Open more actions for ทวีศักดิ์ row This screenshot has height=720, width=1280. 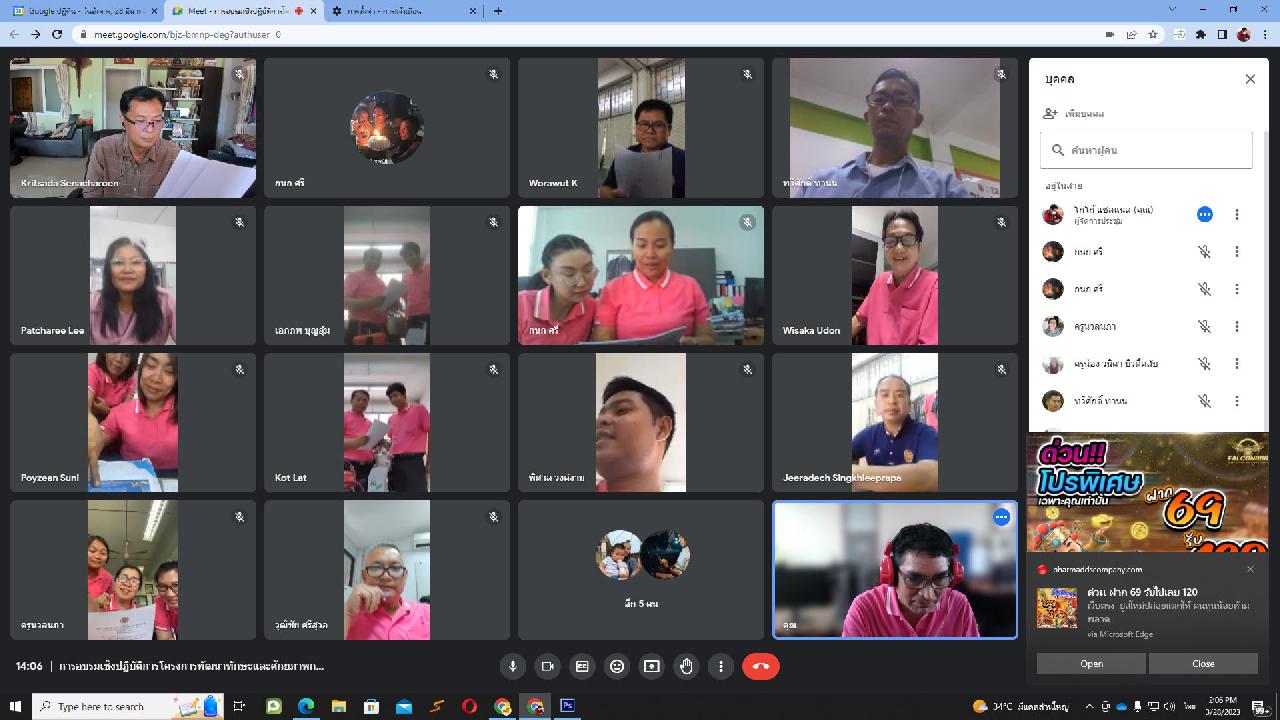(x=1237, y=401)
